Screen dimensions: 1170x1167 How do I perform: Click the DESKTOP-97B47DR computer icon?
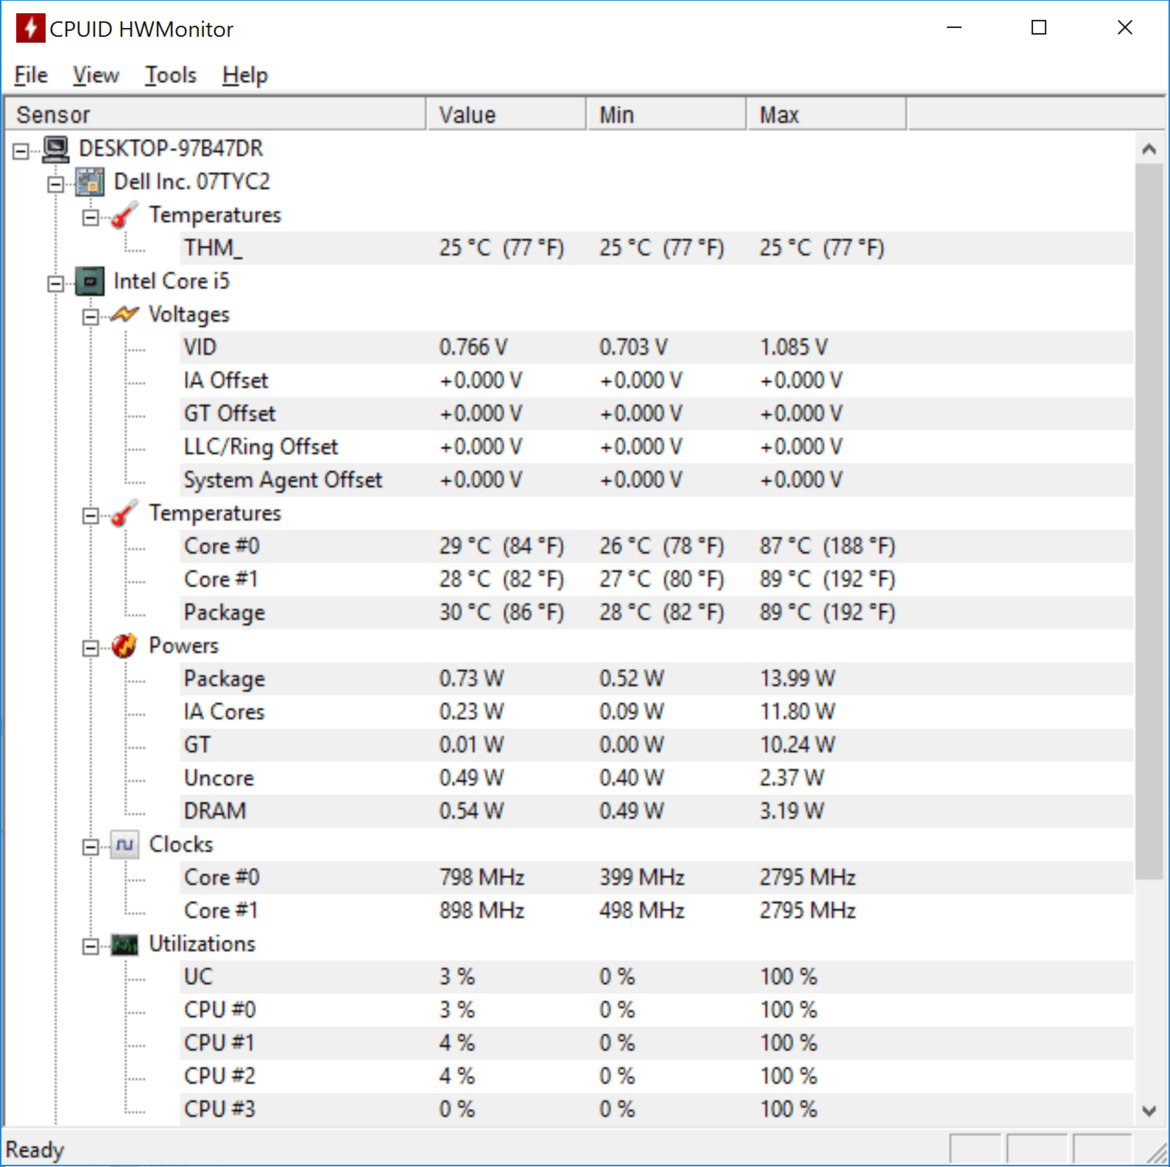click(x=55, y=148)
